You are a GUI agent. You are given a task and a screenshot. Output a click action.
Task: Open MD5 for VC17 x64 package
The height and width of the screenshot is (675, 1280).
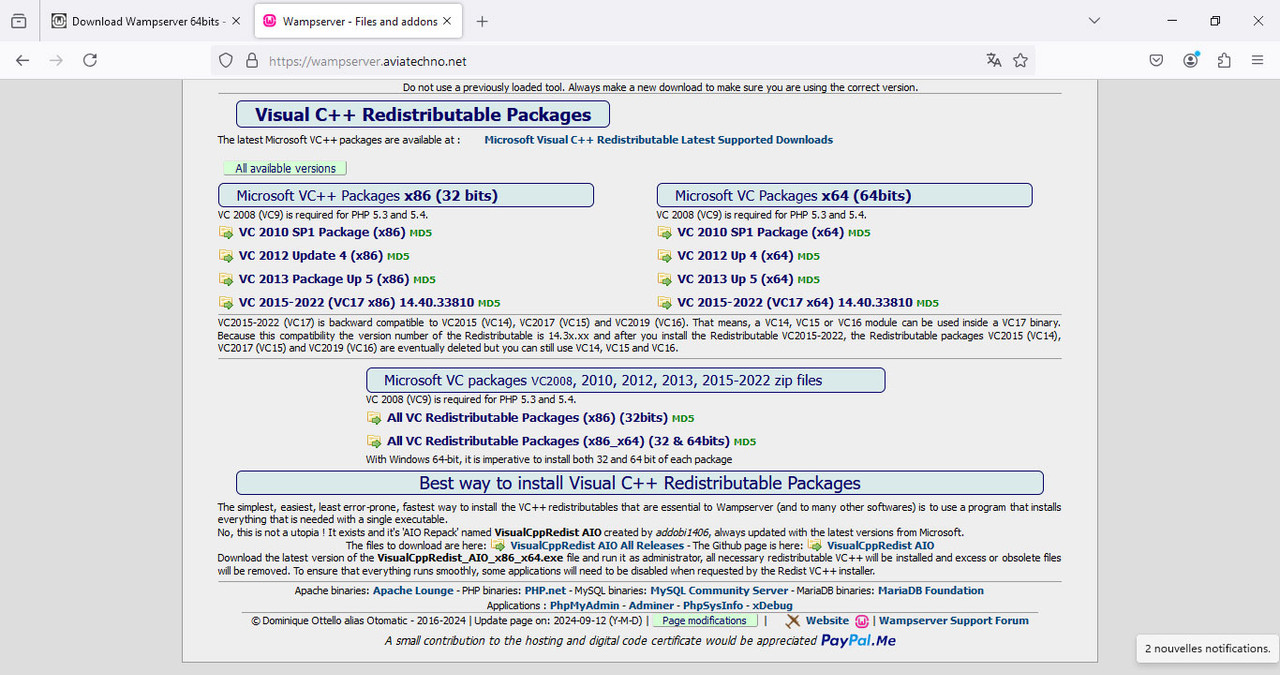[928, 303]
